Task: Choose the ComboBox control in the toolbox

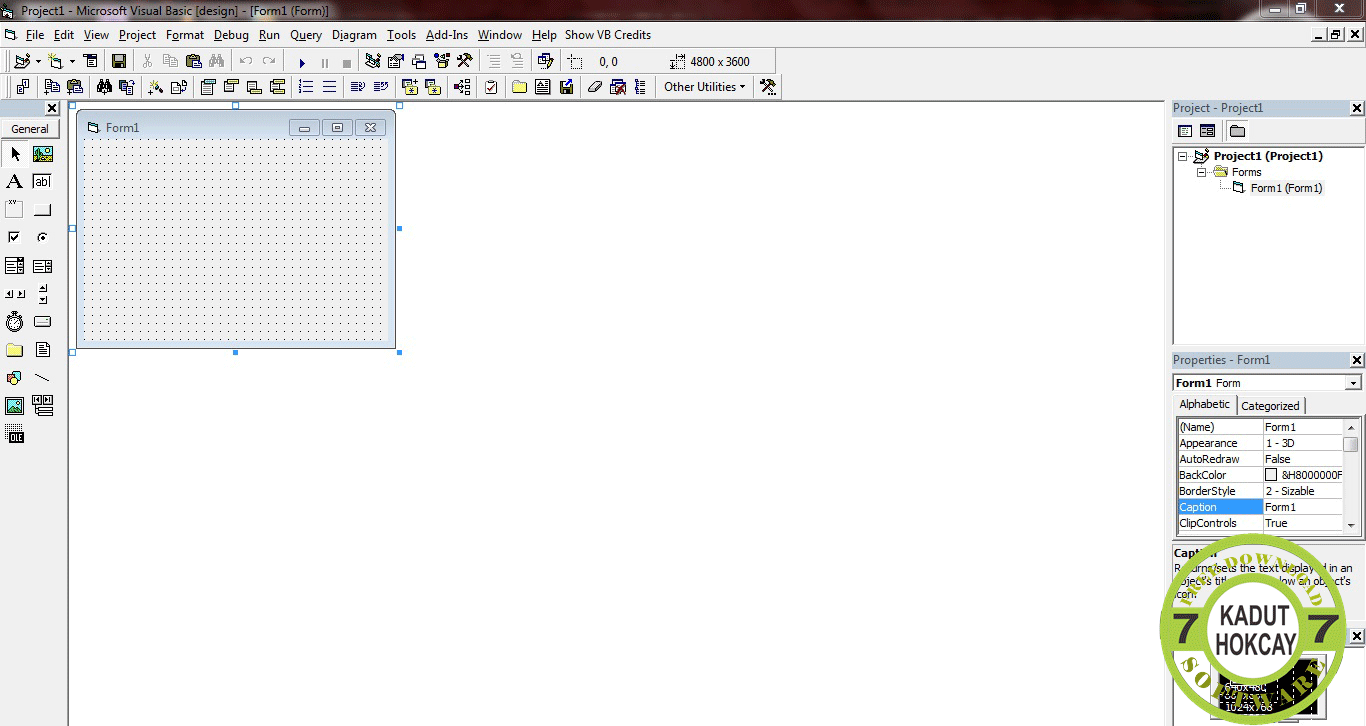Action: coord(15,266)
